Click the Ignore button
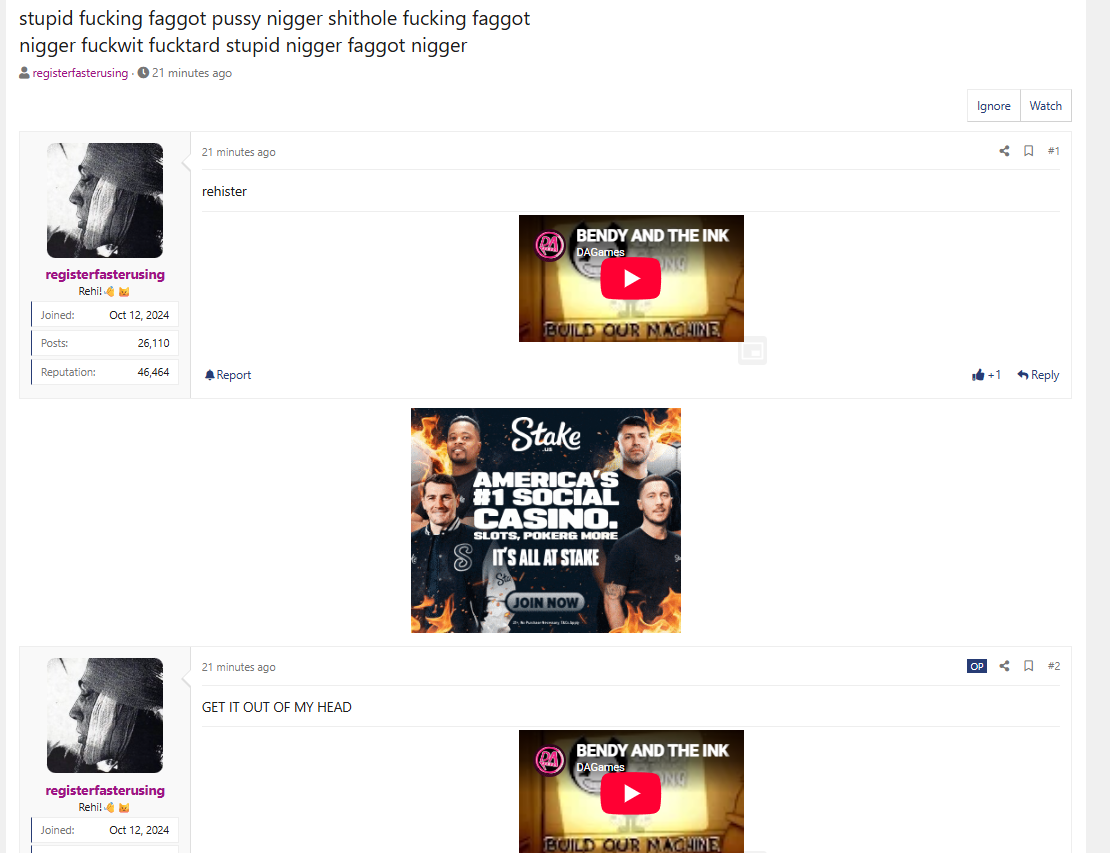Image resolution: width=1110 pixels, height=853 pixels. click(993, 105)
